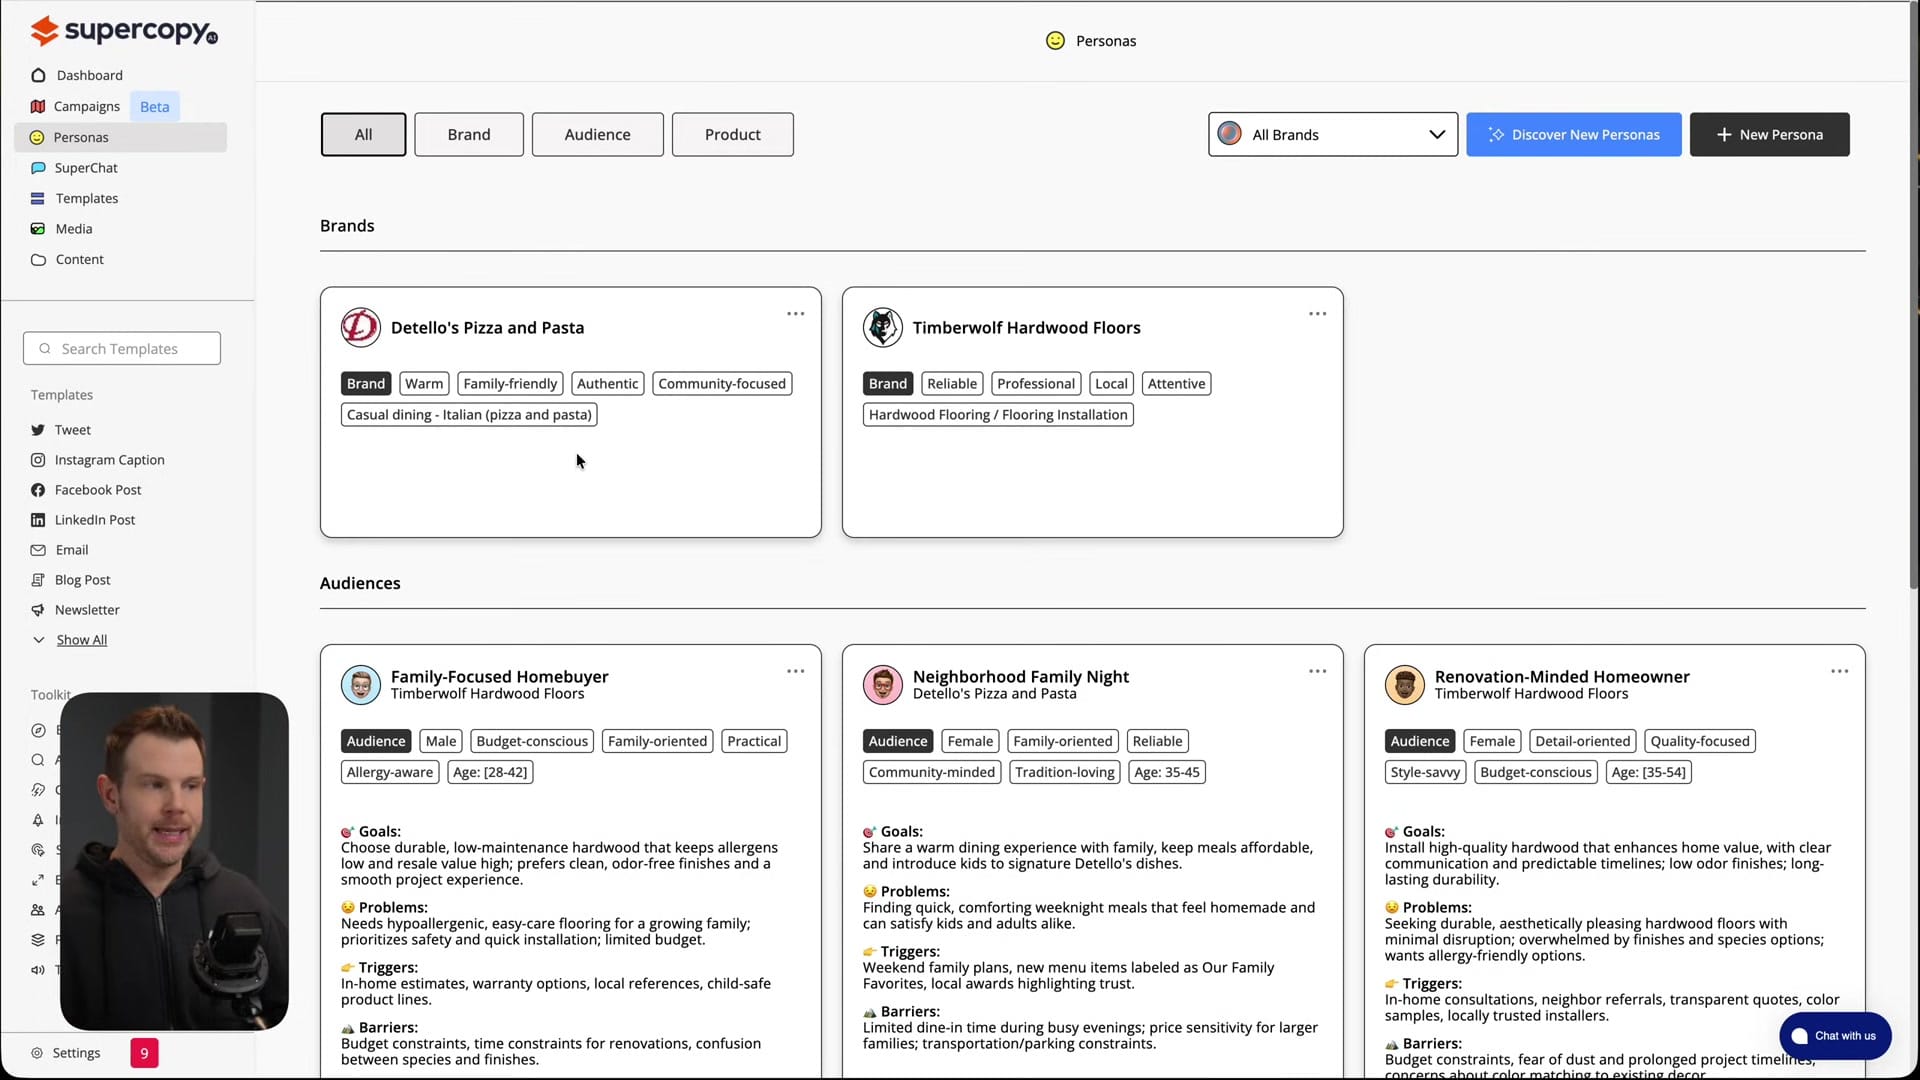Click the Supercopy logo

pyautogui.click(x=123, y=31)
